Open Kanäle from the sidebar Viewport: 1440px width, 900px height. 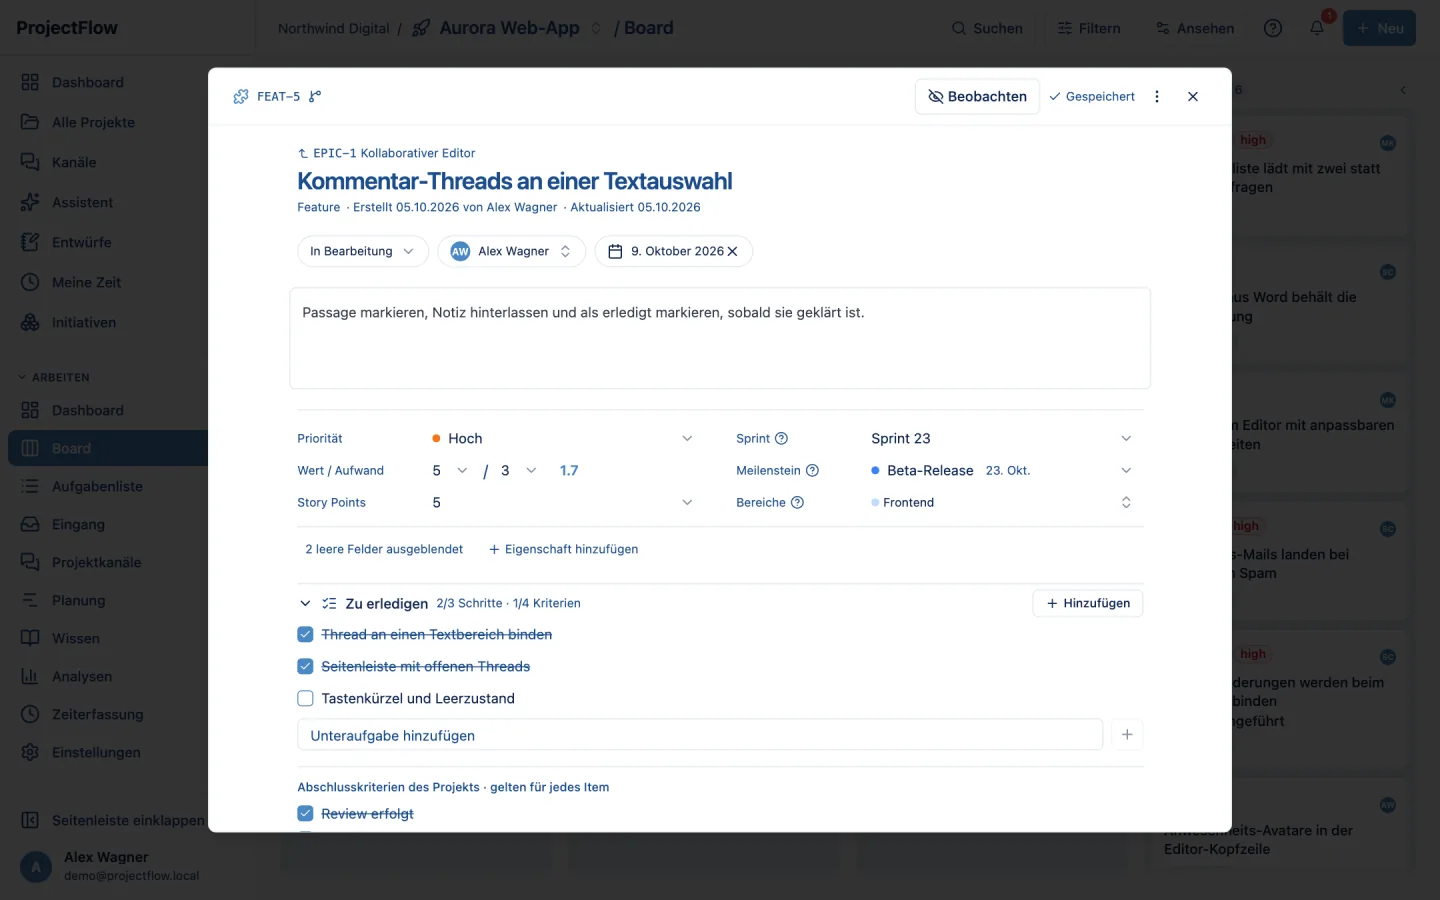pos(74,162)
